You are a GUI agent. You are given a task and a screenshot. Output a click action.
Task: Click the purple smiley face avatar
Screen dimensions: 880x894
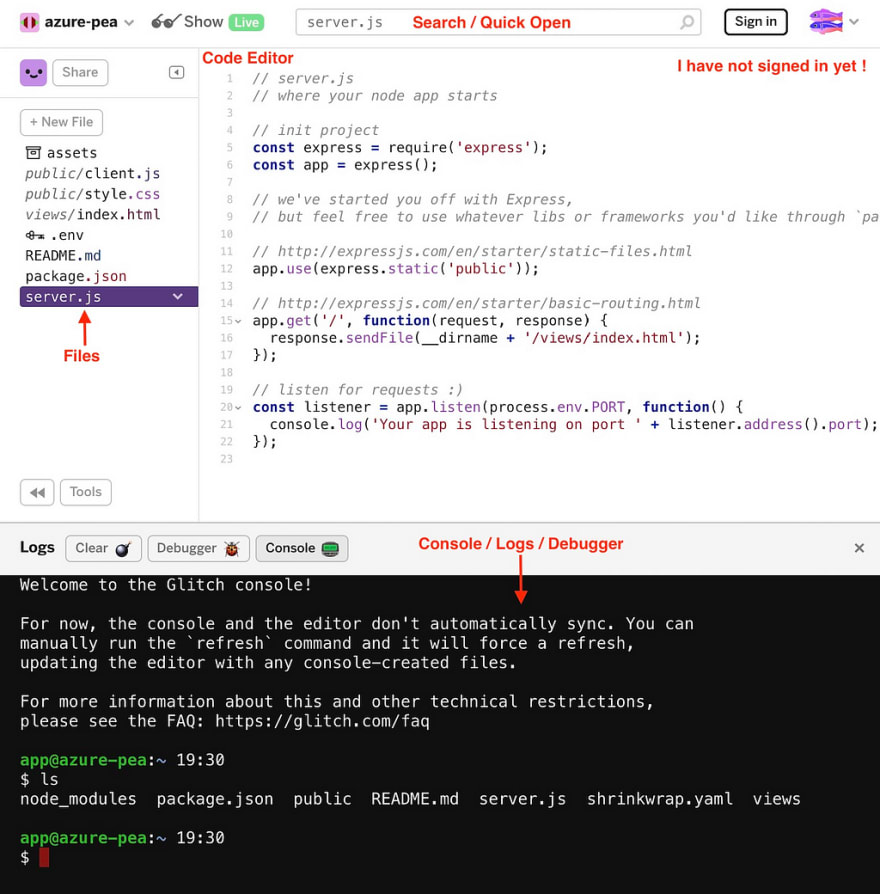(x=33, y=72)
